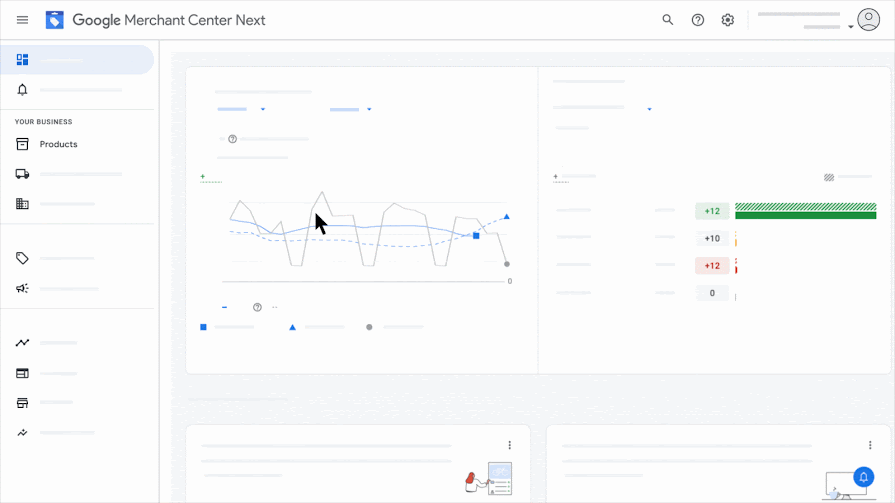
Task: Click the gray circle chart data point
Action: tap(506, 264)
